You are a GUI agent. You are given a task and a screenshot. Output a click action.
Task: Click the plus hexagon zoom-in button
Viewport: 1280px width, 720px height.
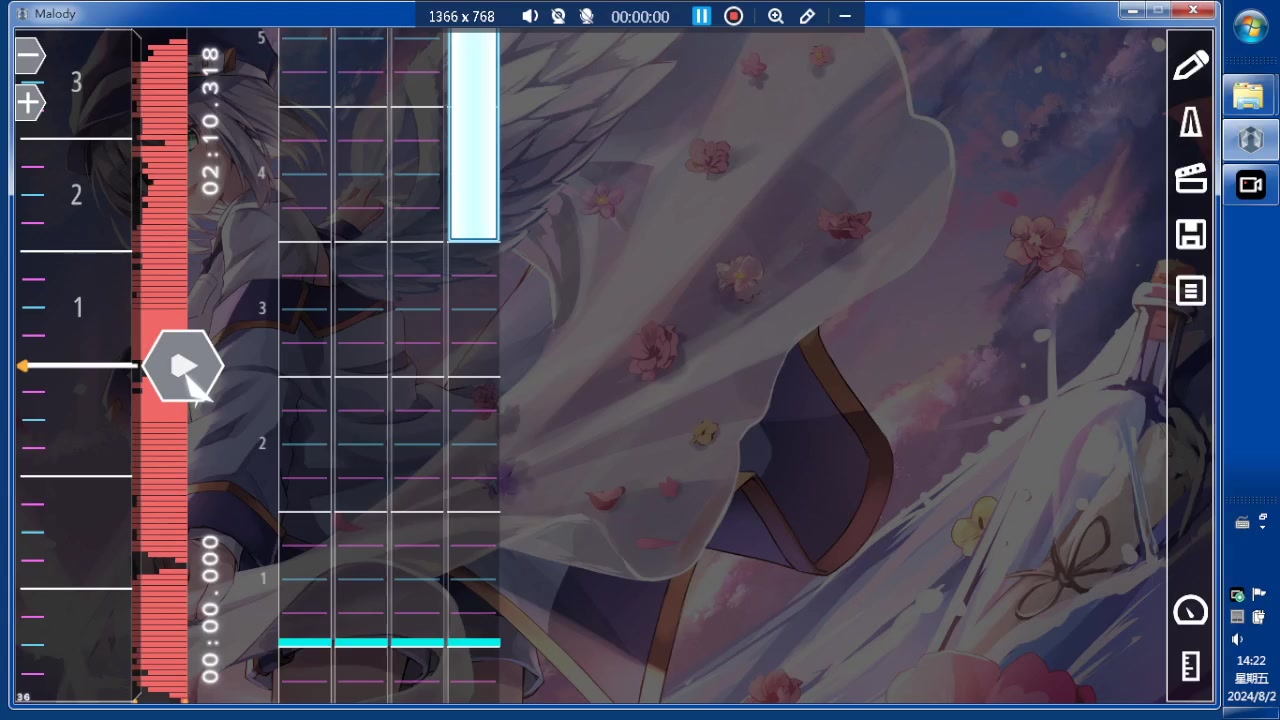(30, 102)
